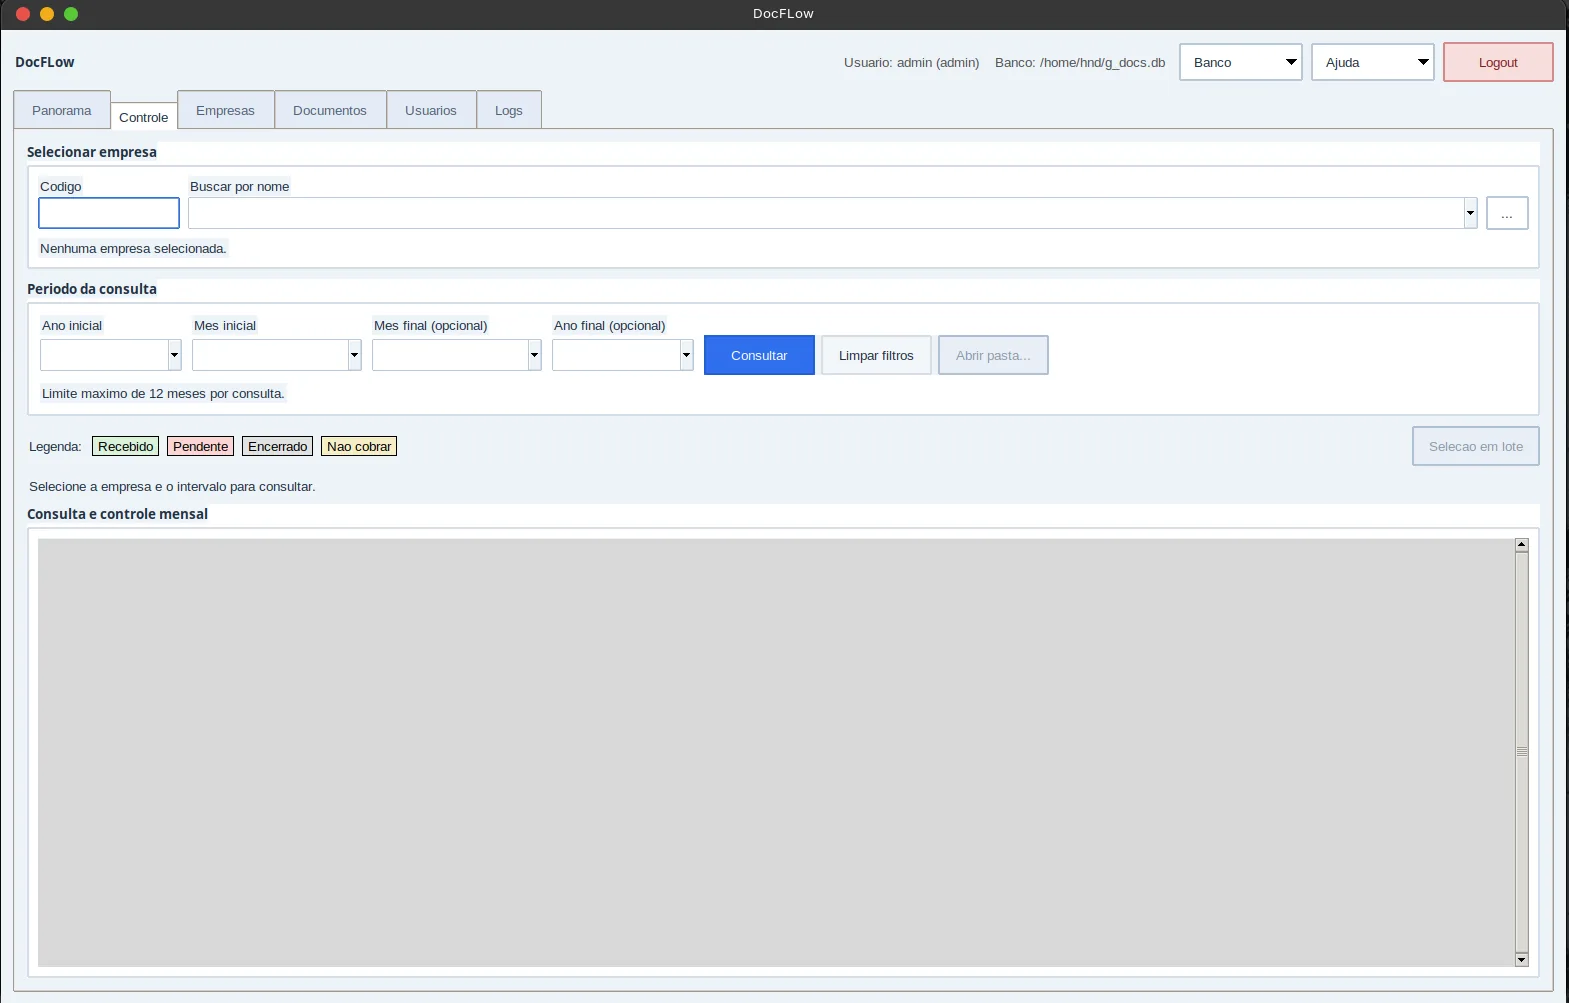
Task: Expand the Buscar por nome dropdown arrow
Action: pyautogui.click(x=1470, y=213)
